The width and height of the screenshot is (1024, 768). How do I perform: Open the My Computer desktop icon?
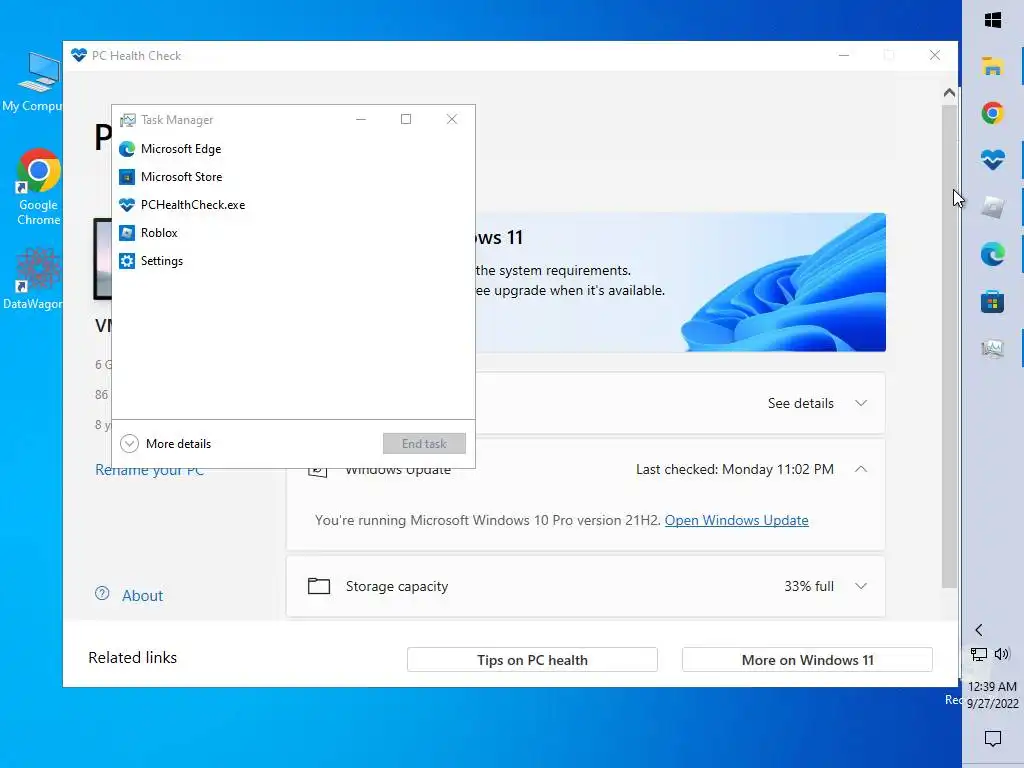[34, 82]
